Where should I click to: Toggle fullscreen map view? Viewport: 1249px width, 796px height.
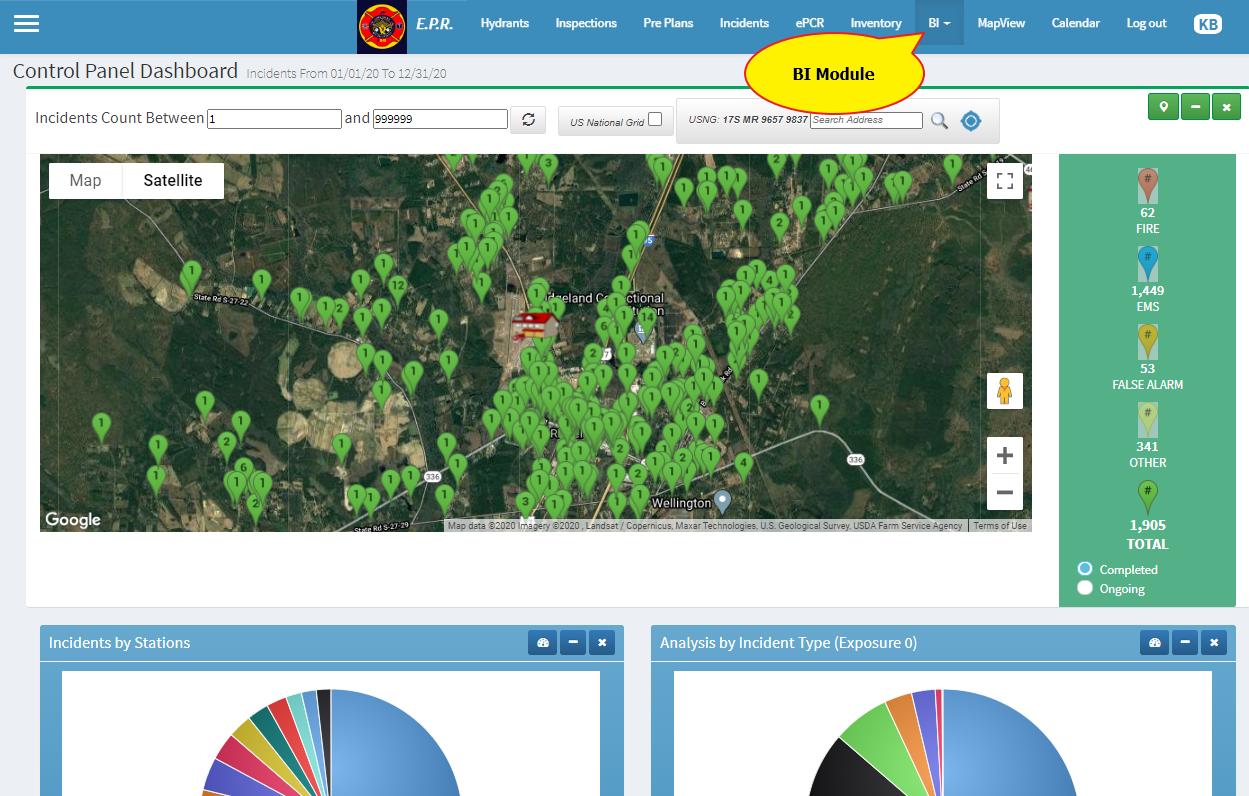coord(1005,181)
